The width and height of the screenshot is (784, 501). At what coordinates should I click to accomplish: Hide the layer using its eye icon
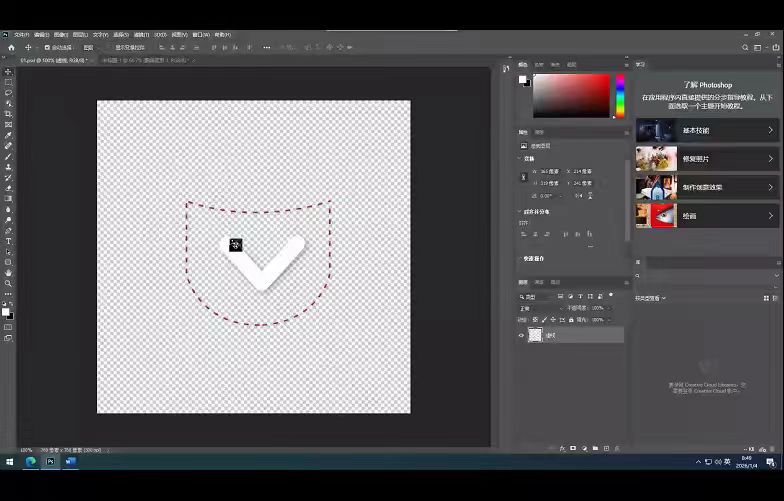tap(521, 336)
